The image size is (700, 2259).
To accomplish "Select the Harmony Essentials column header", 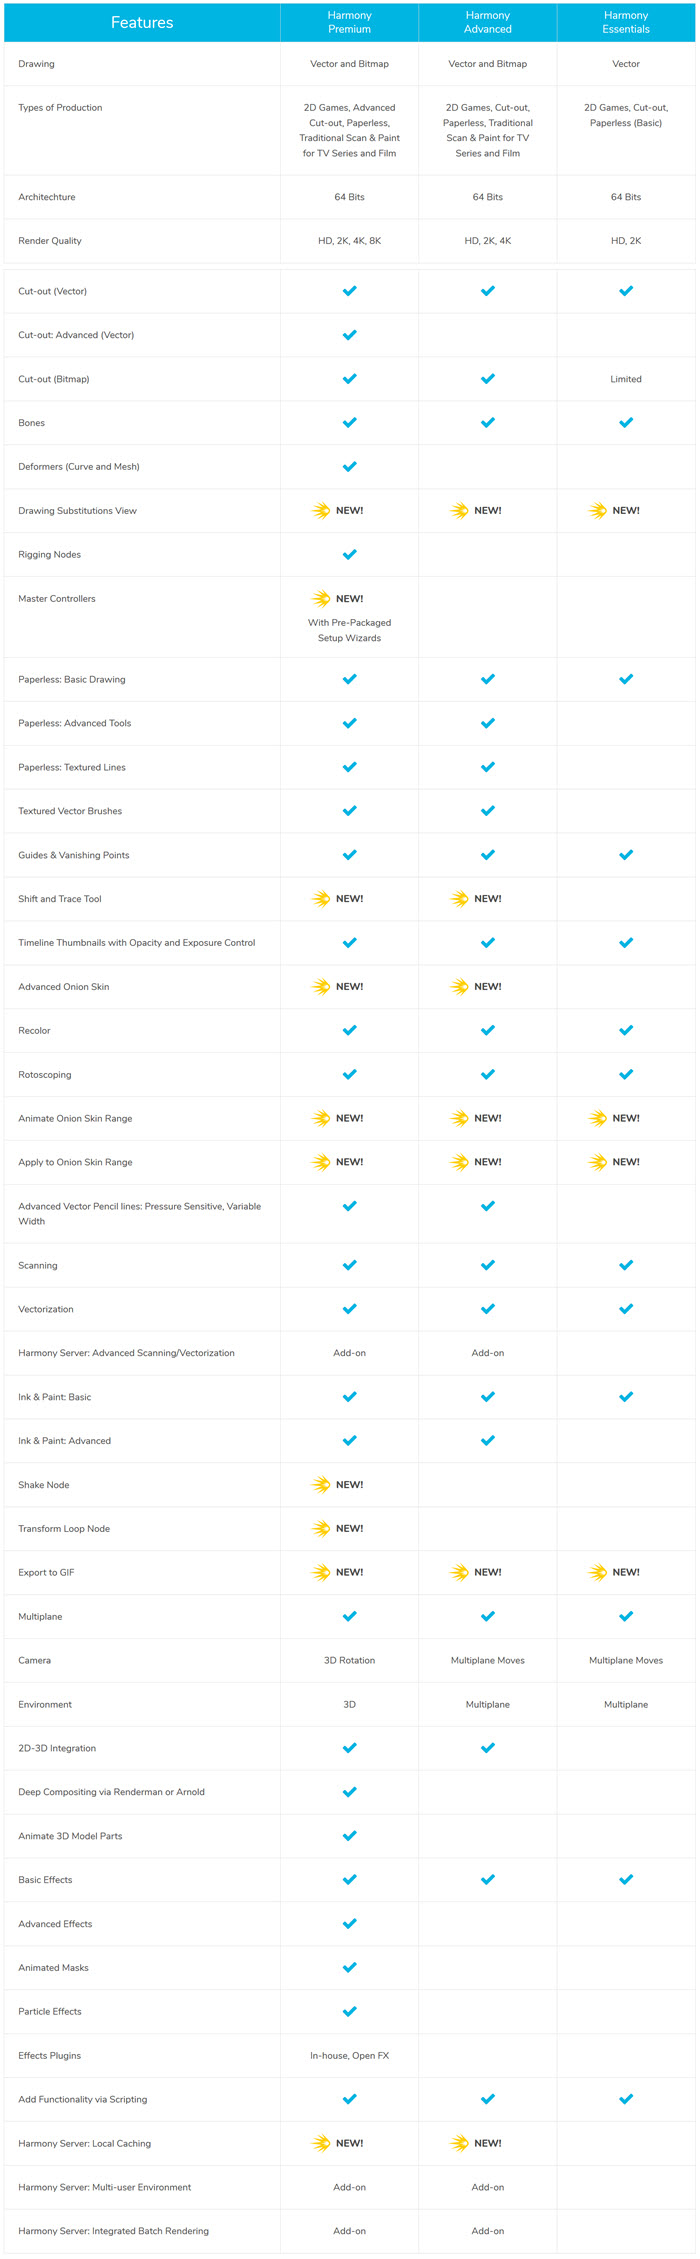I will pos(626,22).
